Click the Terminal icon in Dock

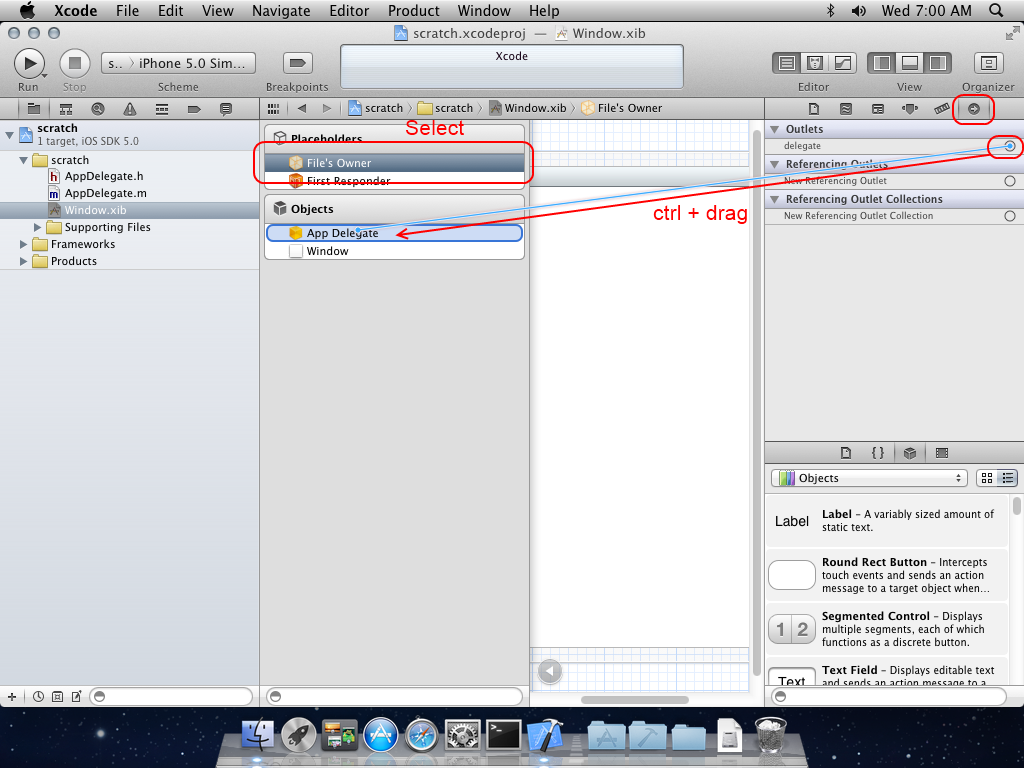click(503, 735)
